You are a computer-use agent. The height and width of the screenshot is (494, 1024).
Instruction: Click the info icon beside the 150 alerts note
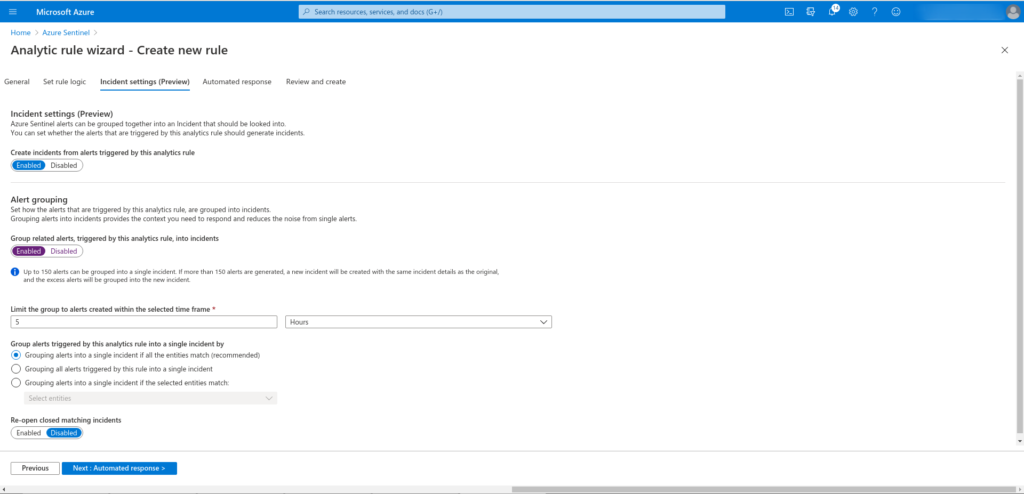(x=15, y=271)
